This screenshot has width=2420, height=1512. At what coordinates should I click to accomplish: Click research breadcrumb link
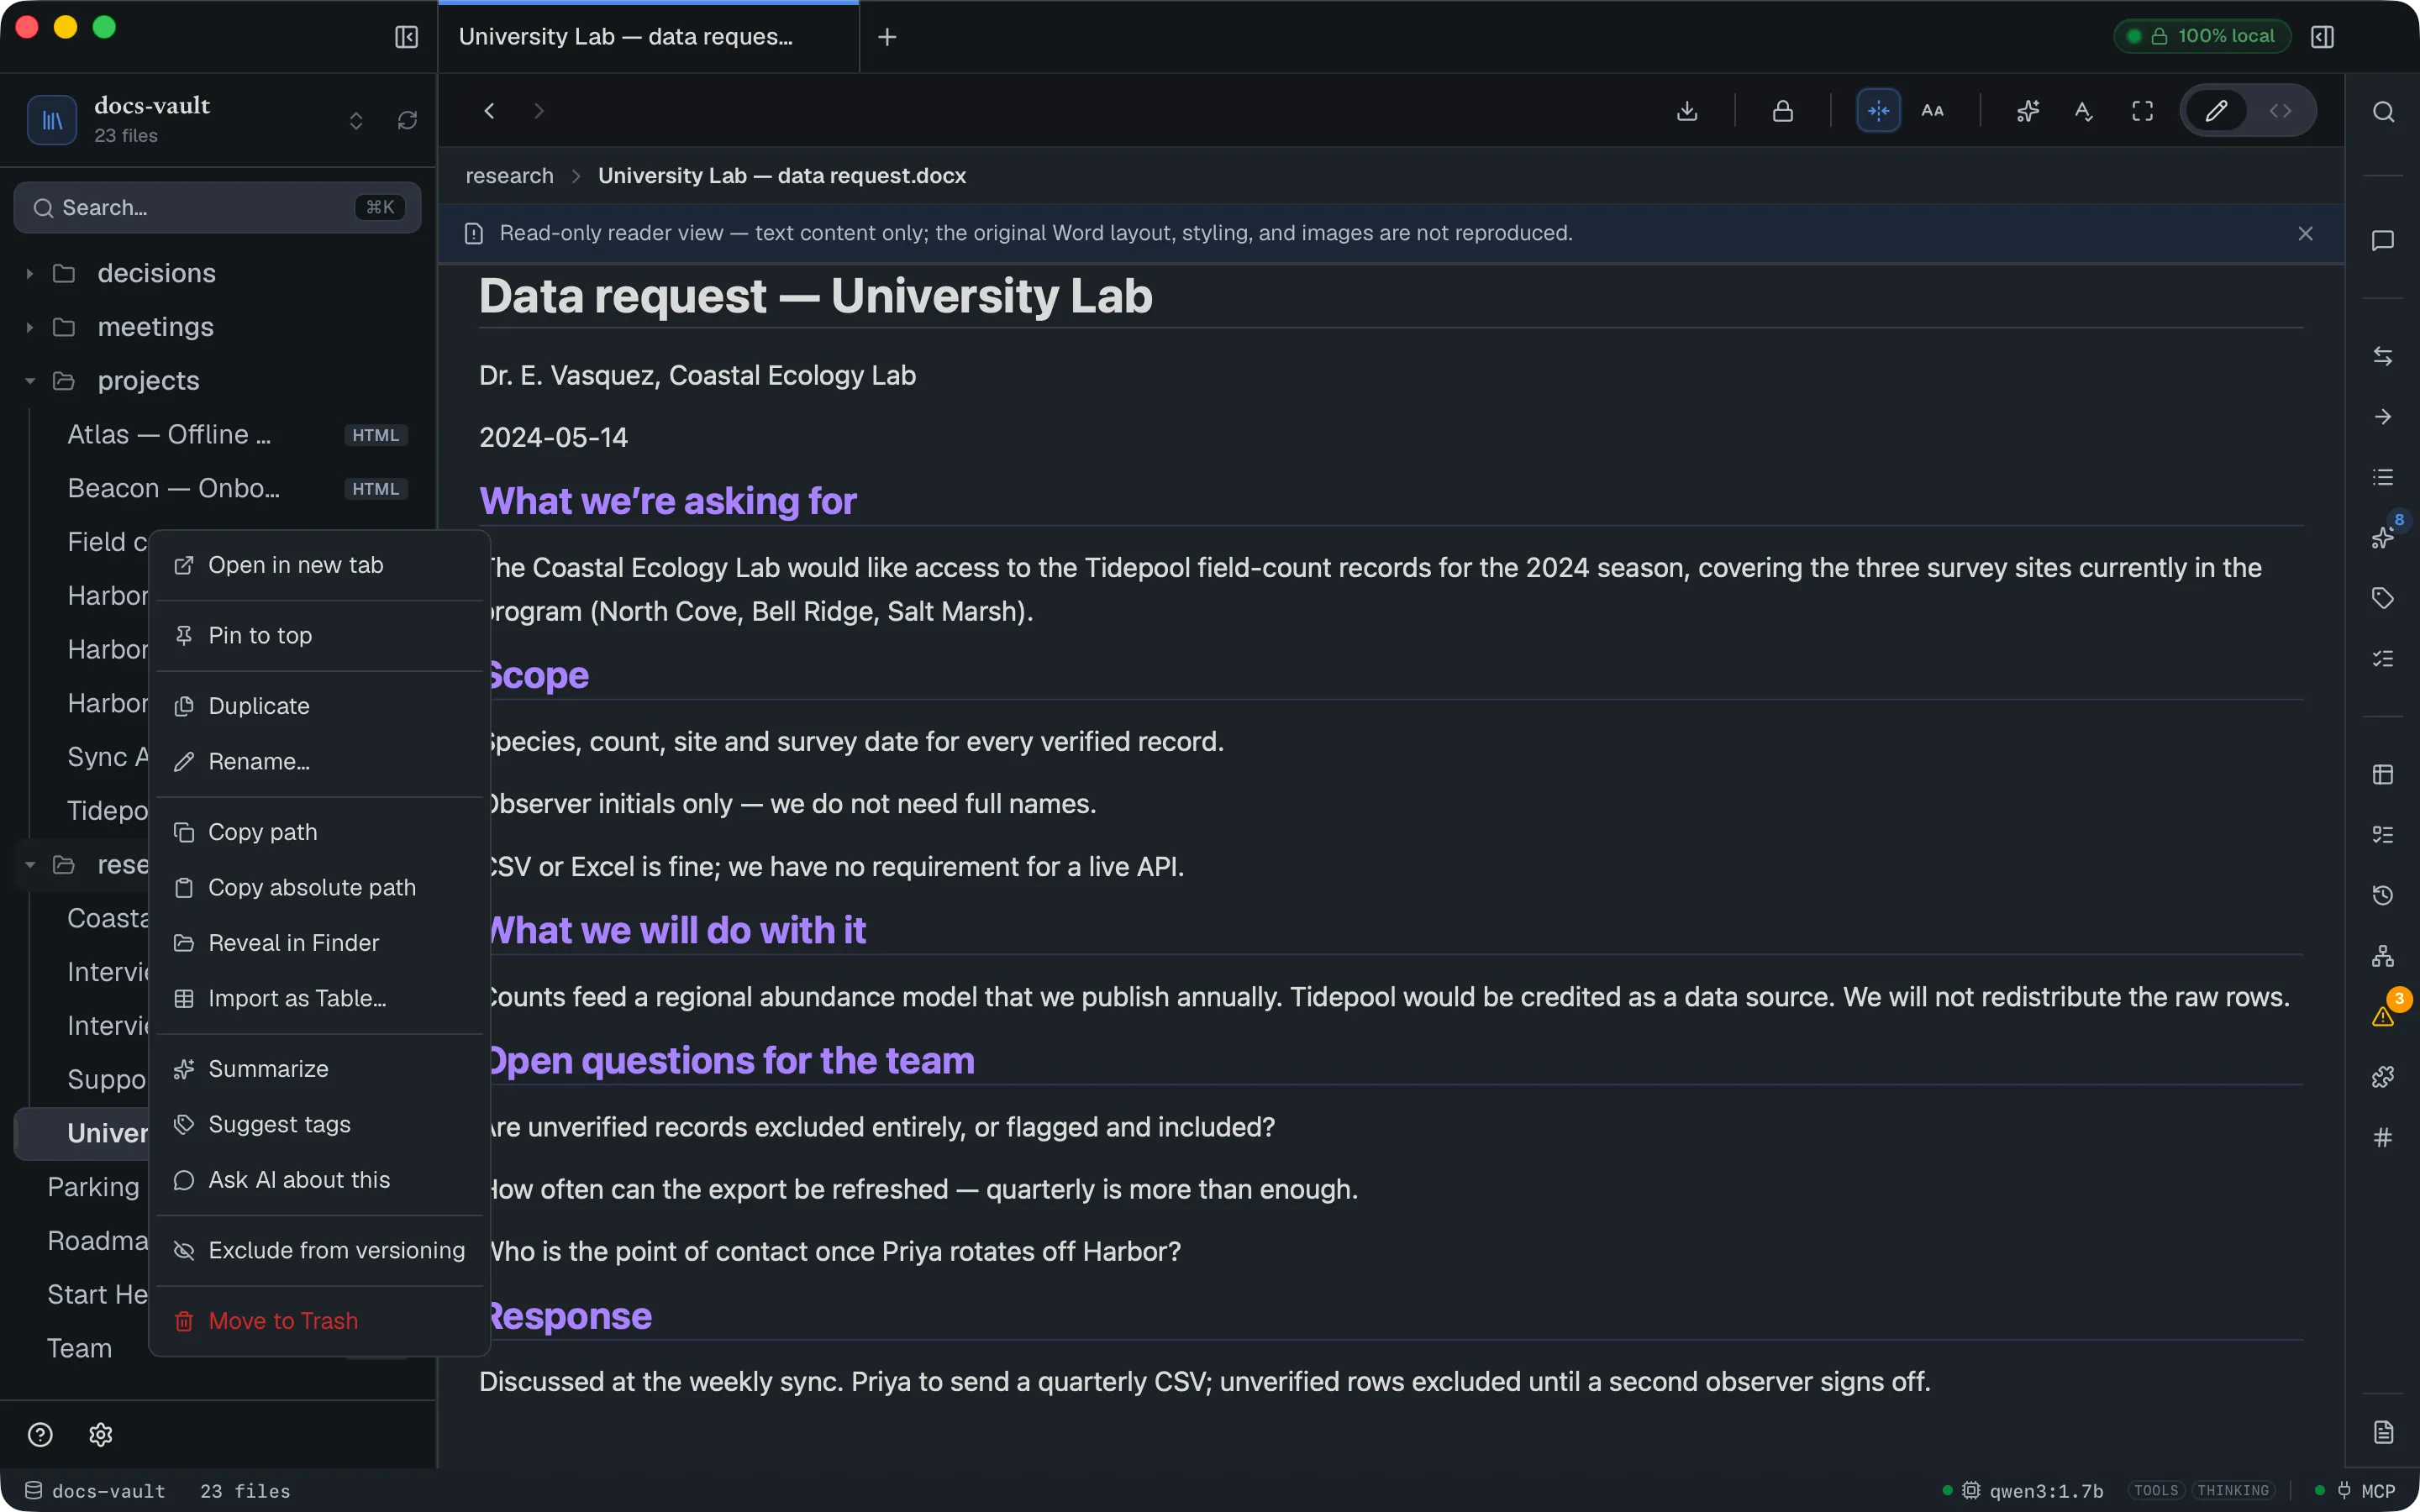click(x=509, y=176)
